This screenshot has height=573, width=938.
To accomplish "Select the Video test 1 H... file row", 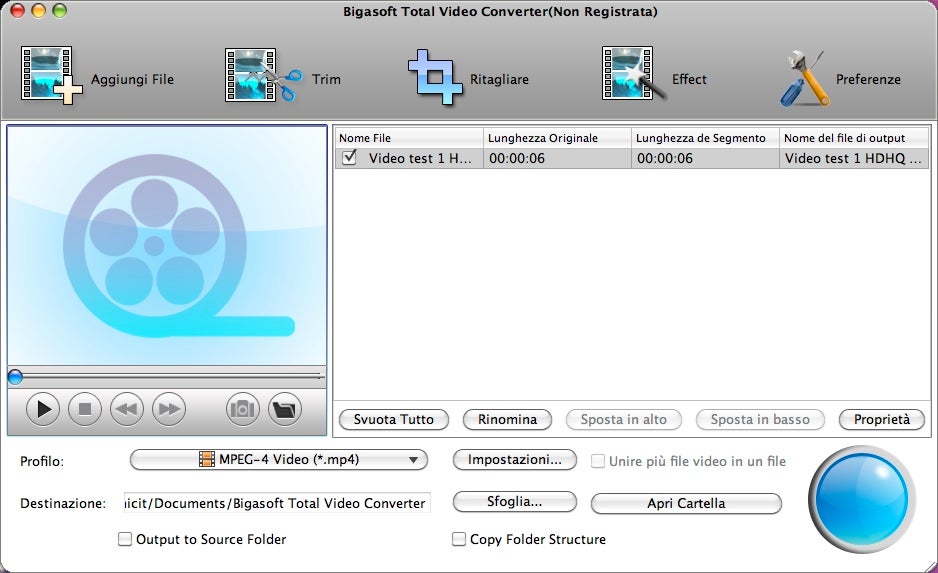I will coord(631,158).
